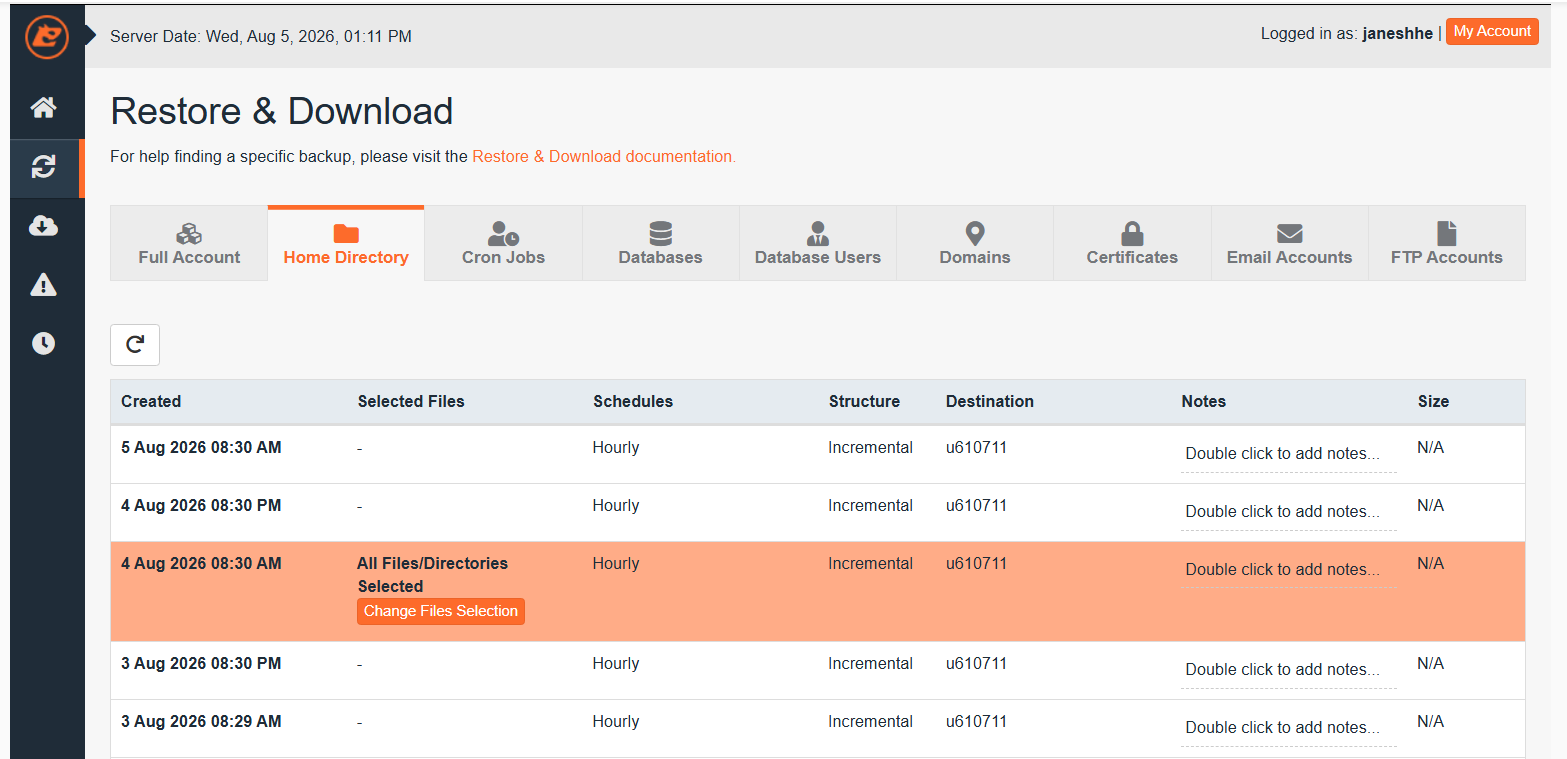Click the Structure column header
The height and width of the screenshot is (759, 1567).
coord(864,402)
